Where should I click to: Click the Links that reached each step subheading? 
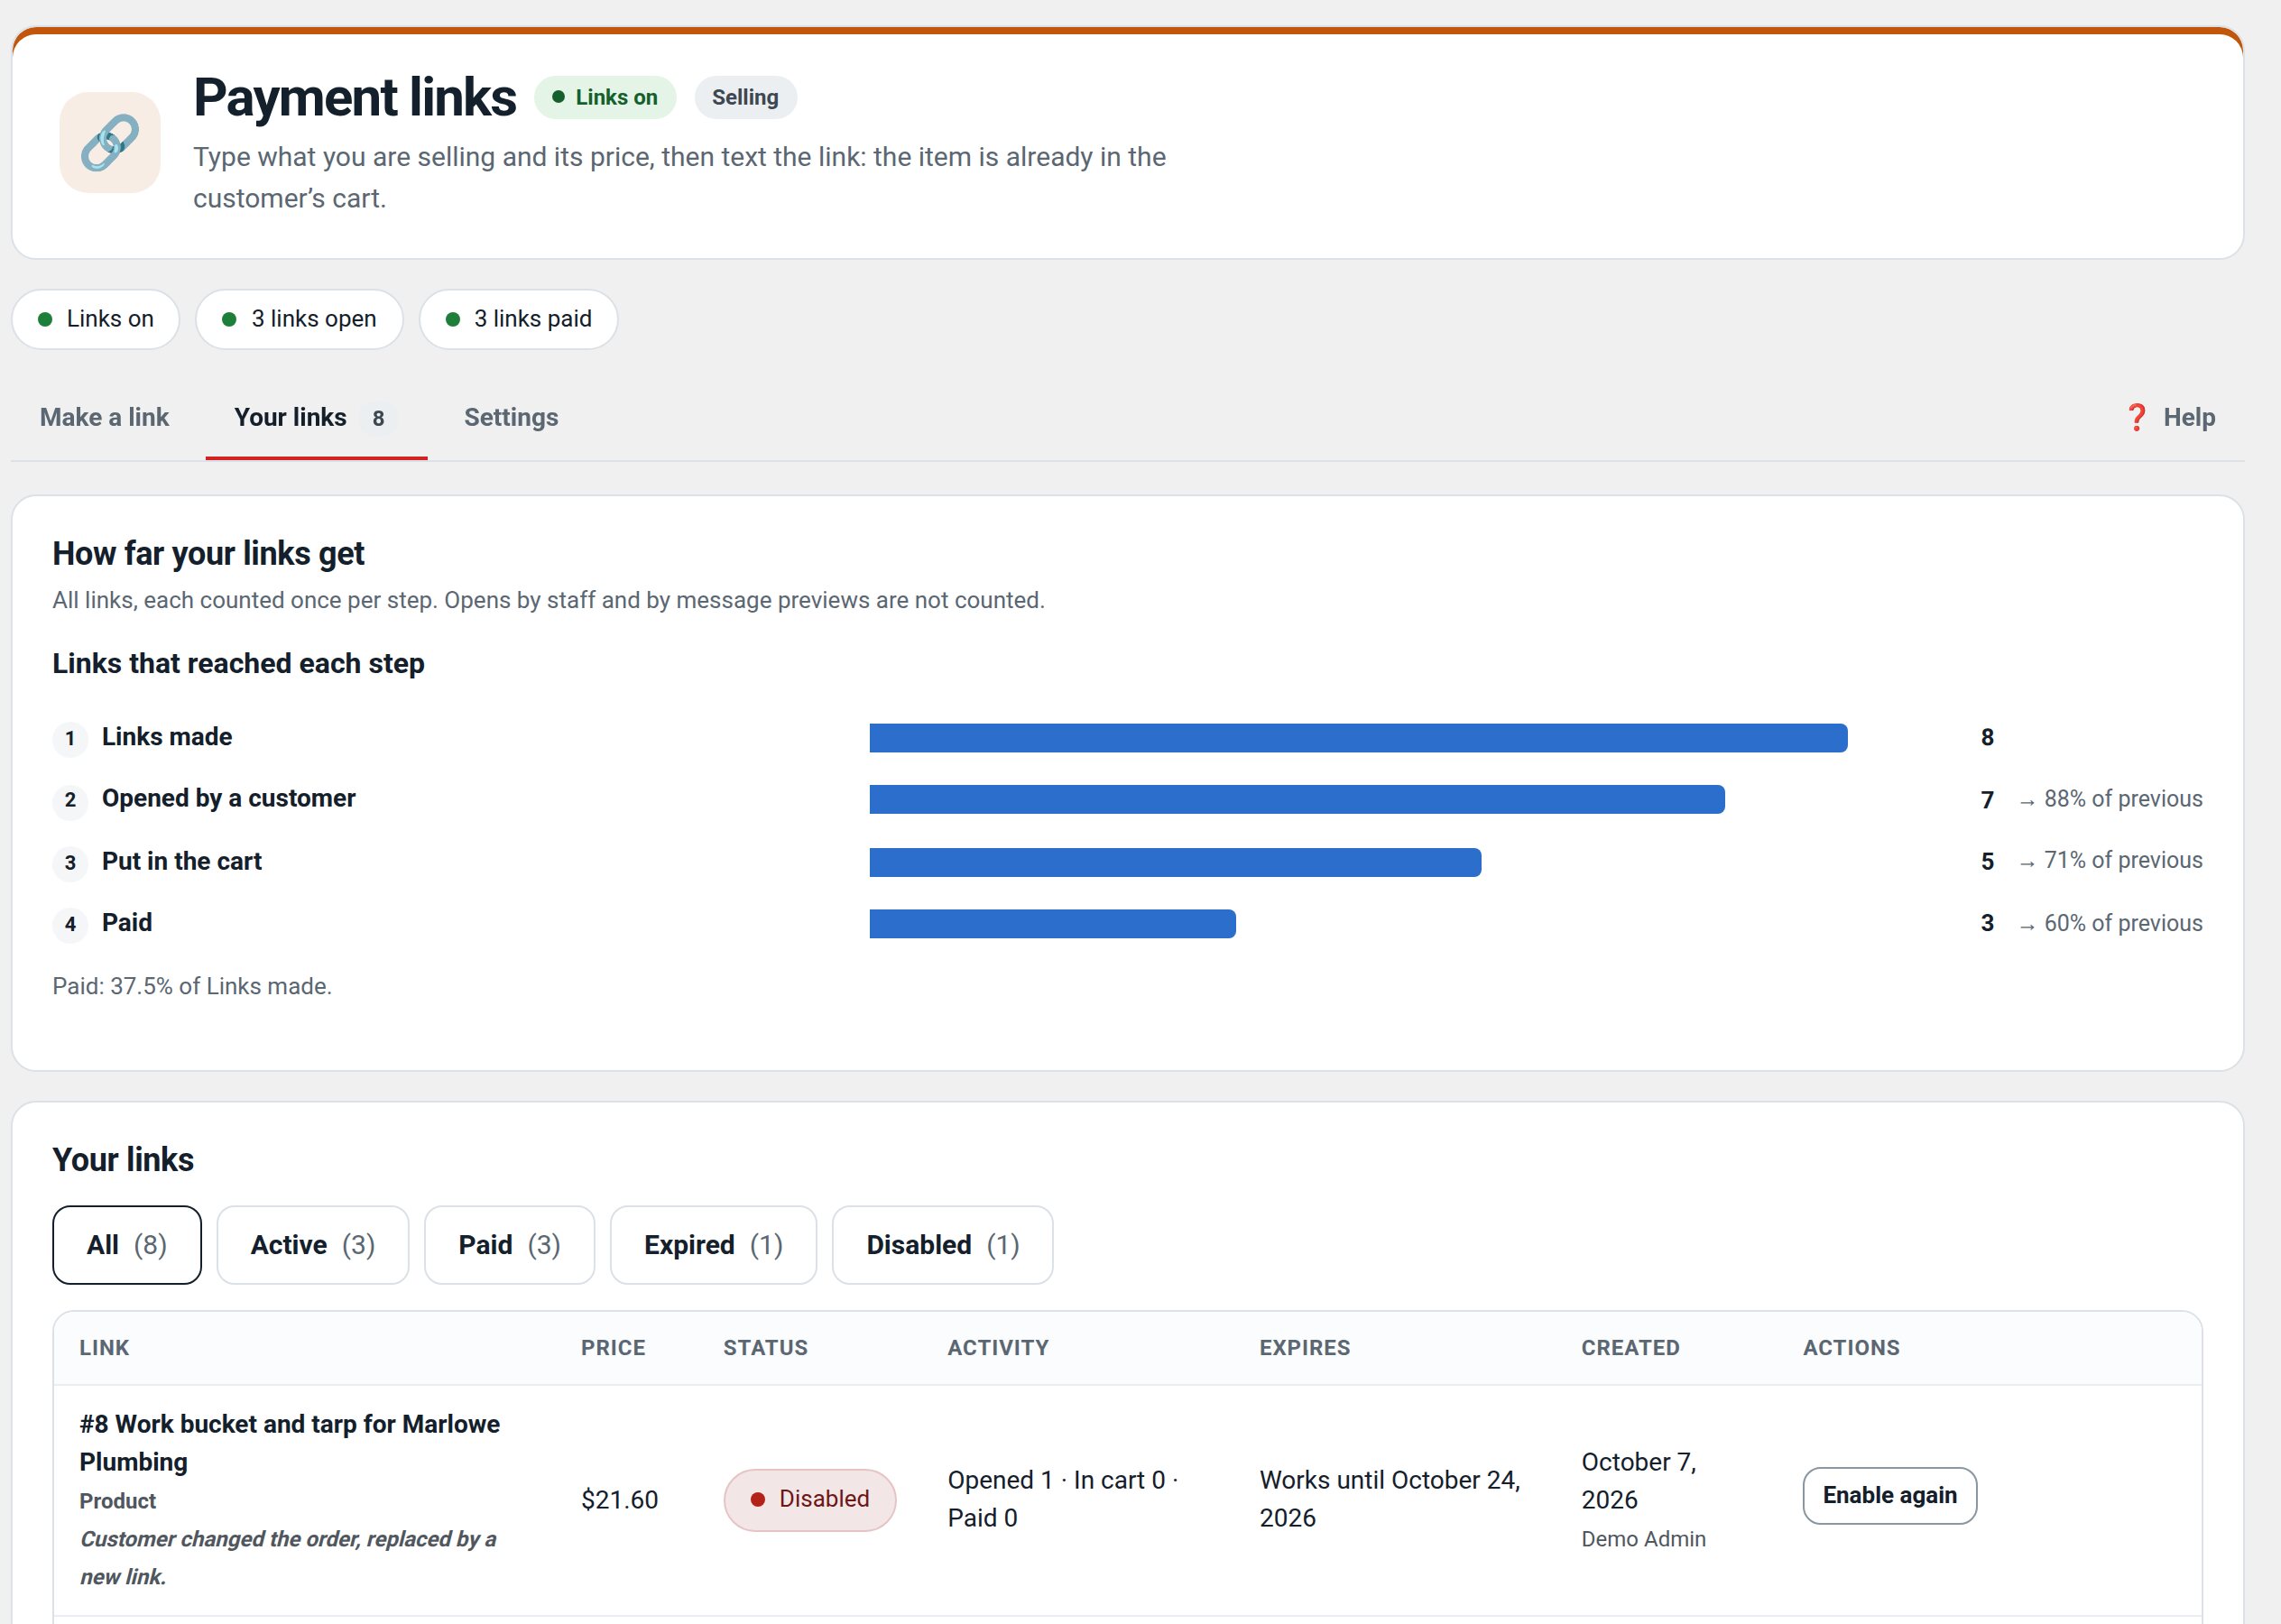point(238,663)
